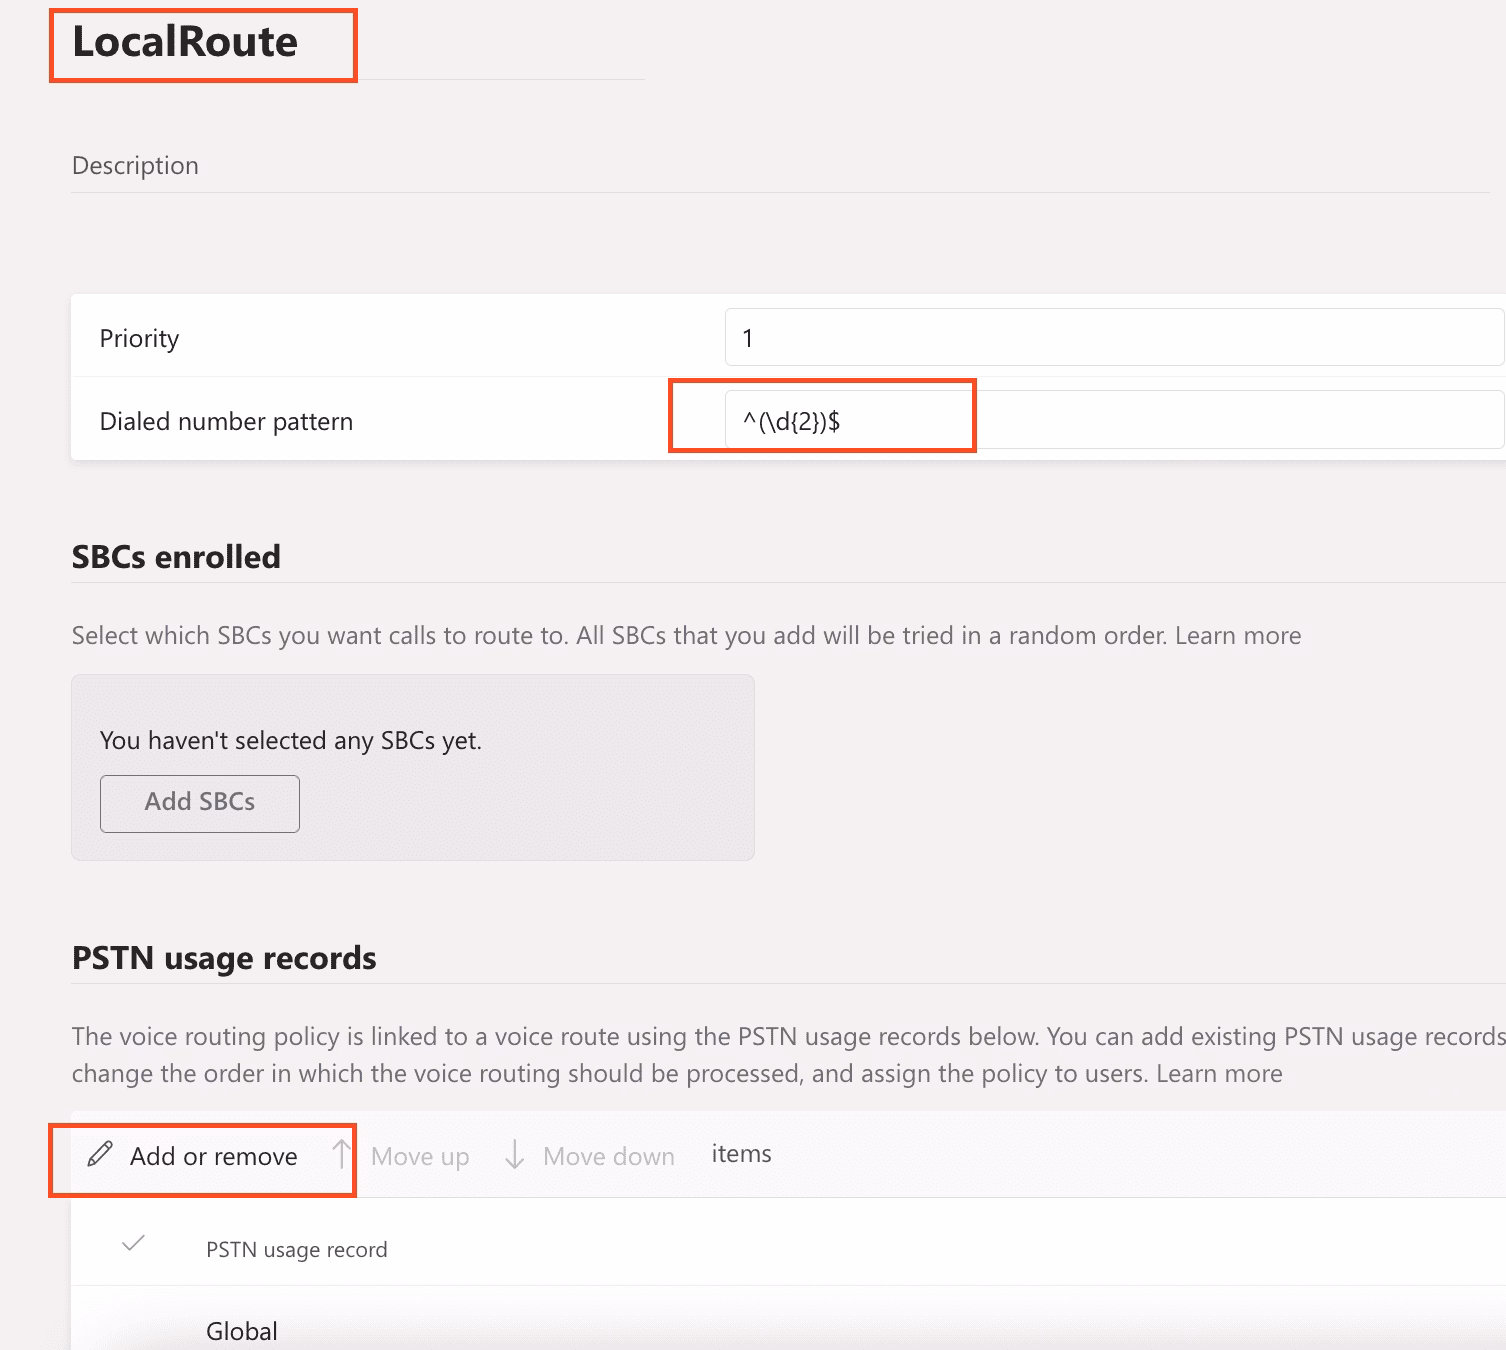Click the Dialed number pattern label

tap(226, 422)
